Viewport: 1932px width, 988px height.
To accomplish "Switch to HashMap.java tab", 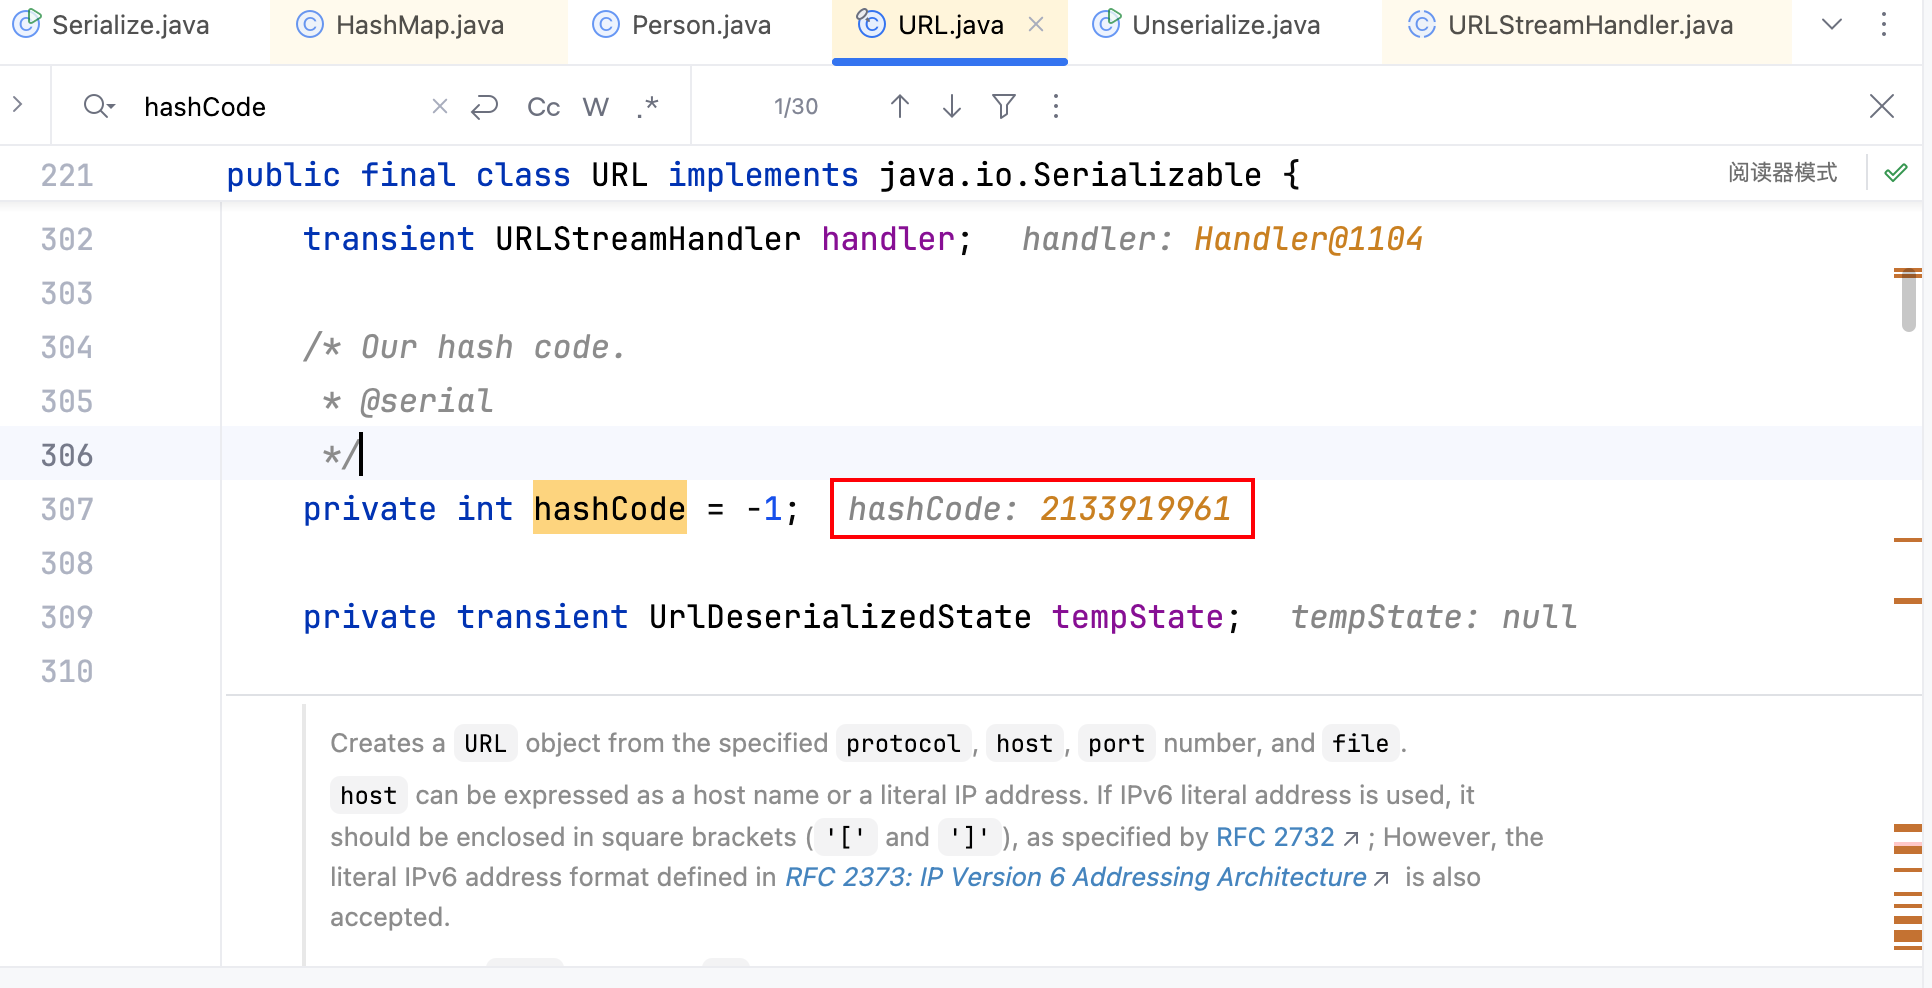I will click(418, 25).
